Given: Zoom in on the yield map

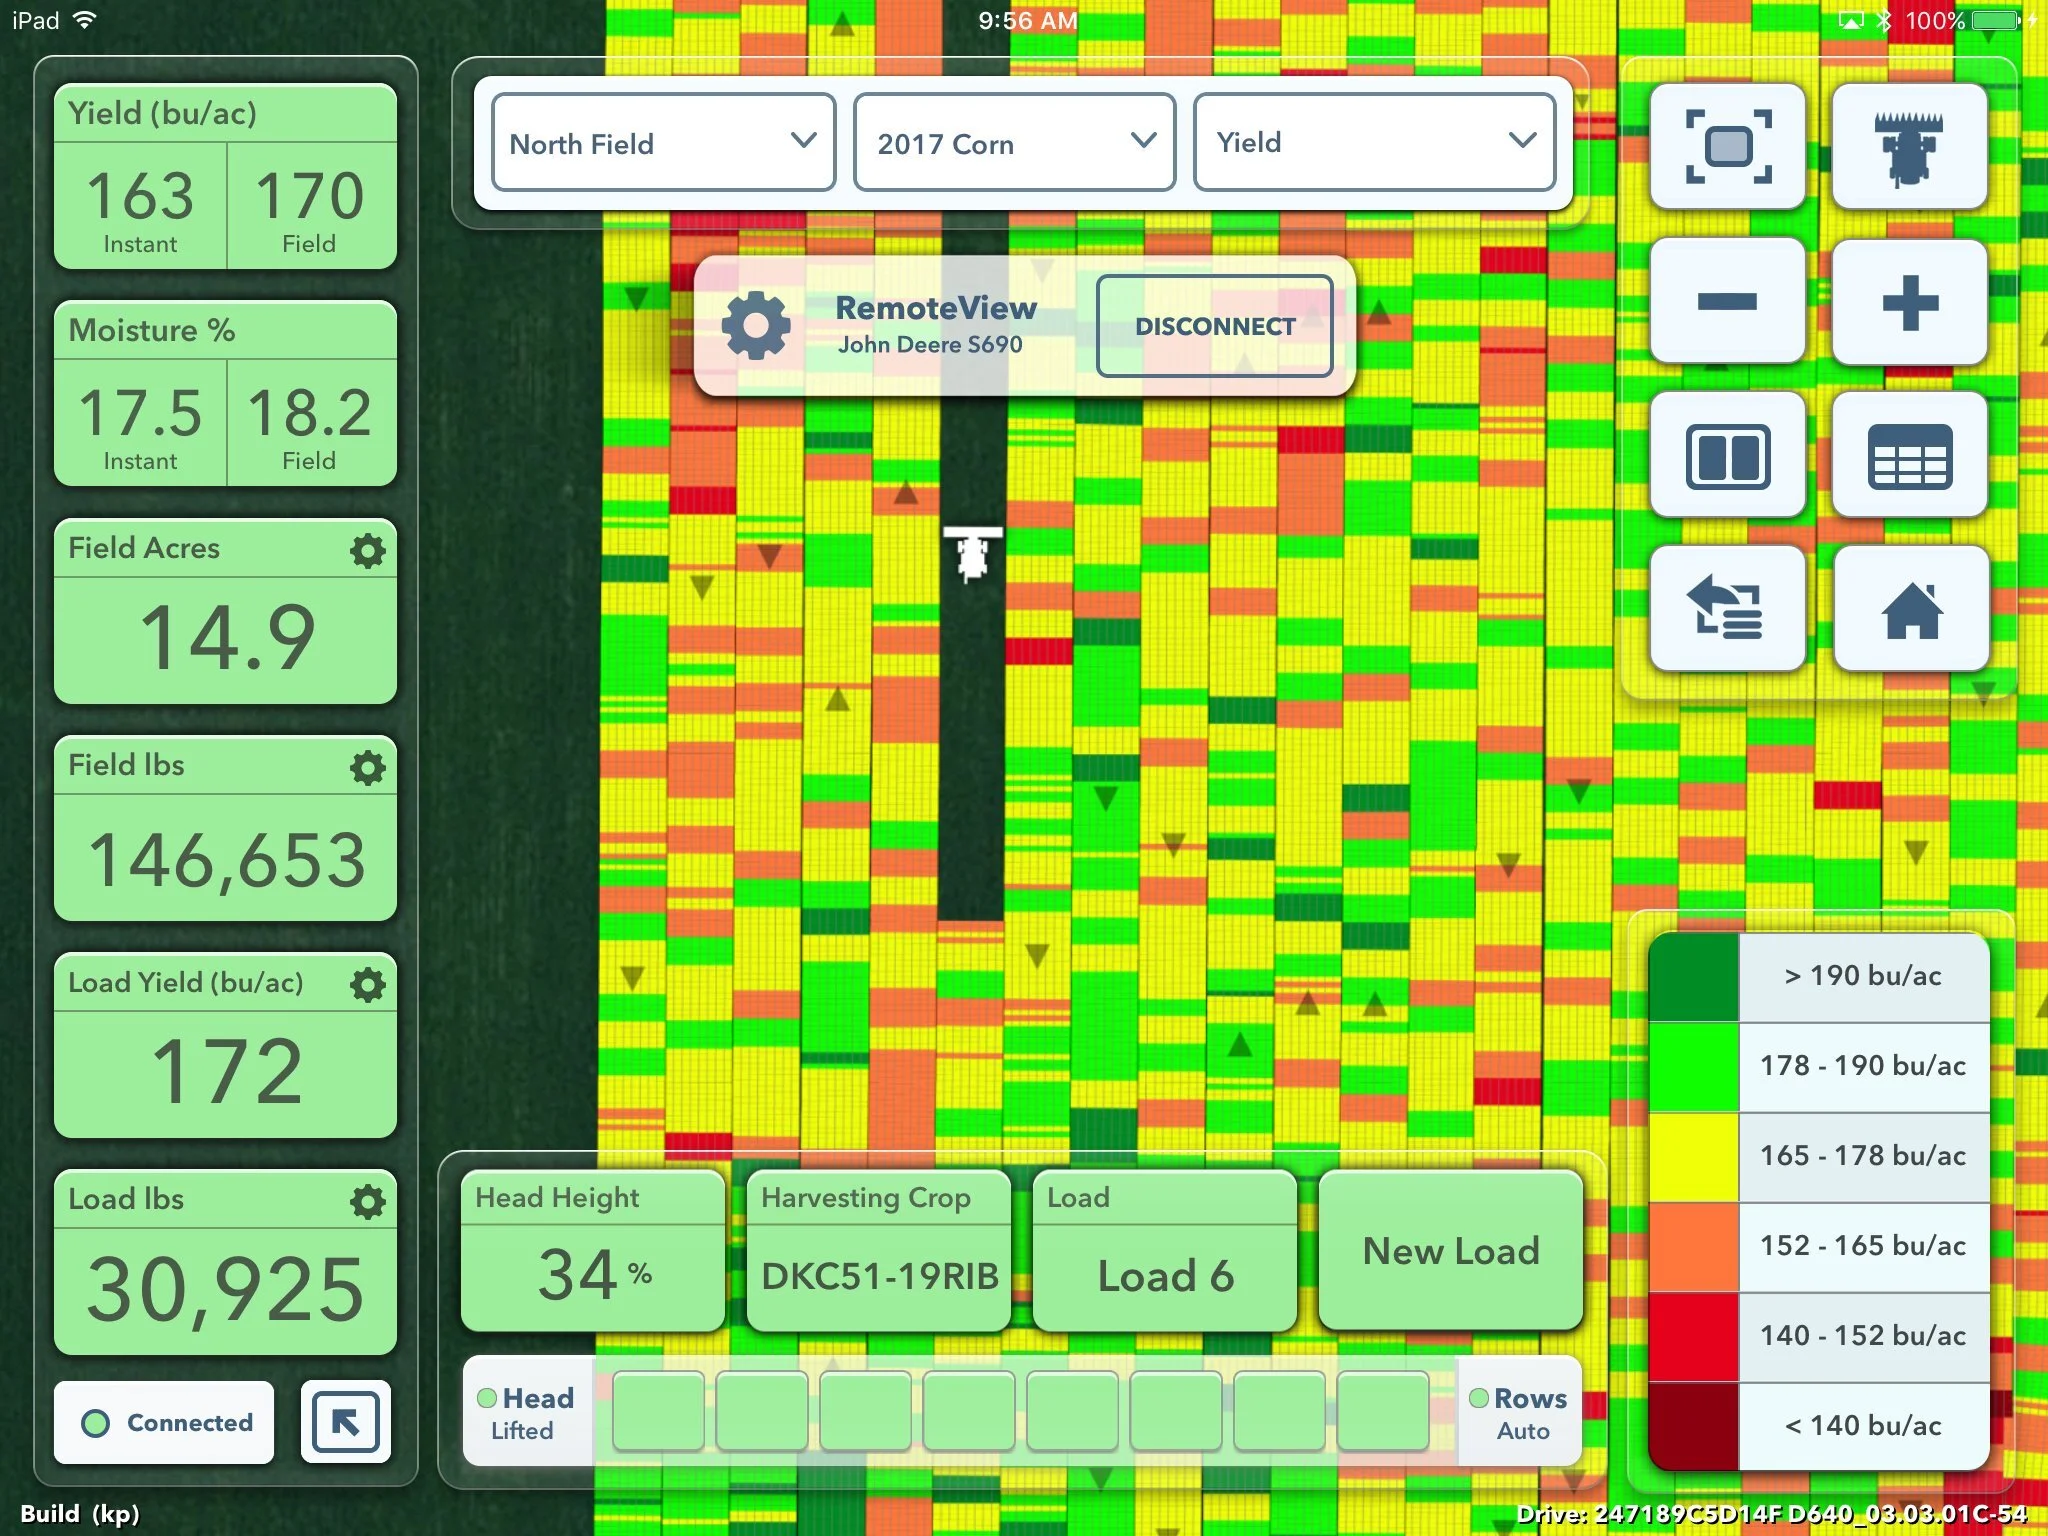Looking at the screenshot, I should coord(1911,301).
